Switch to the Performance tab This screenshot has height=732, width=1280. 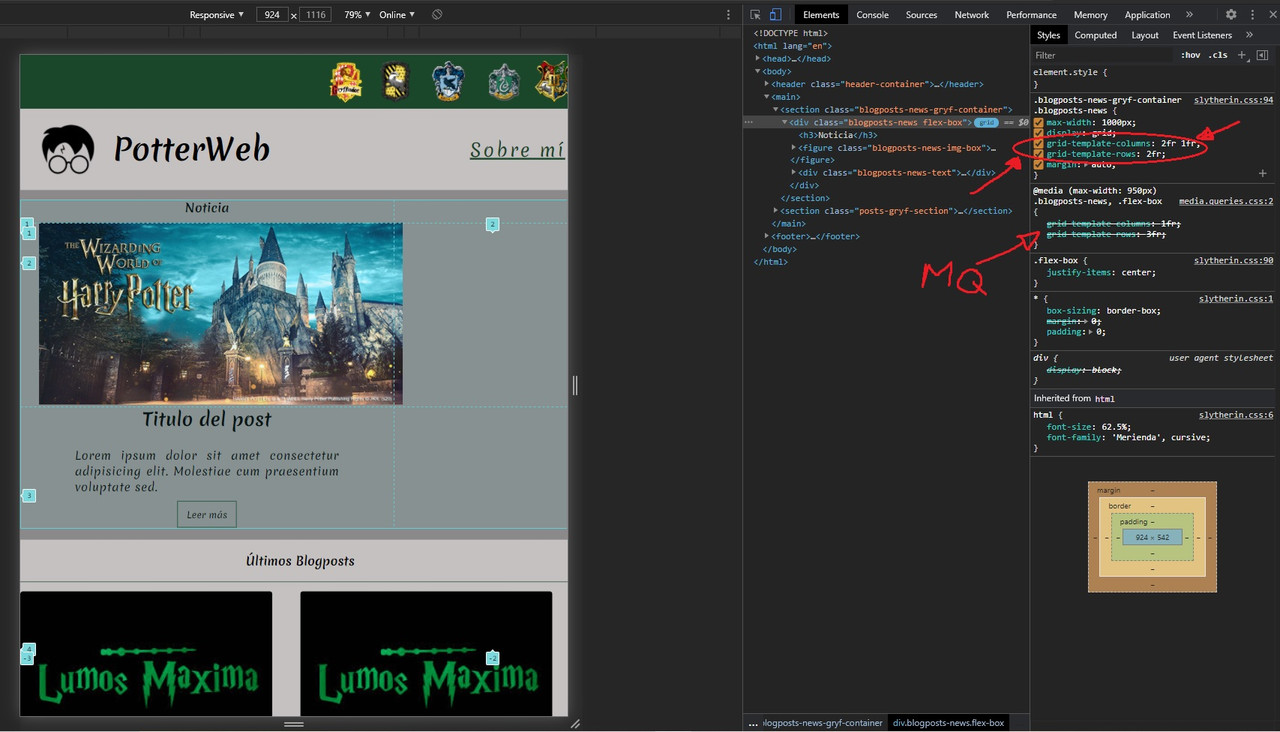coord(1031,15)
